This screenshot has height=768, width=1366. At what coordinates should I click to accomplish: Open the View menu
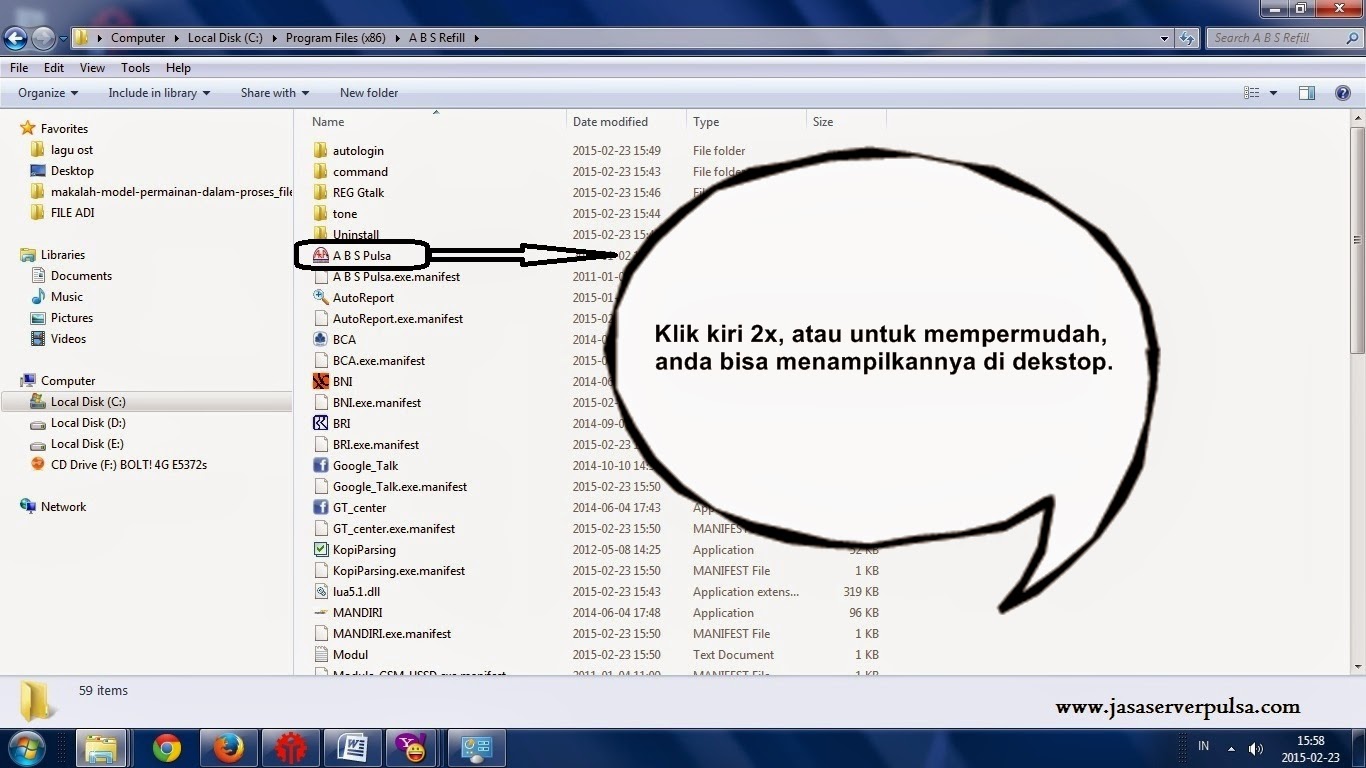click(92, 68)
